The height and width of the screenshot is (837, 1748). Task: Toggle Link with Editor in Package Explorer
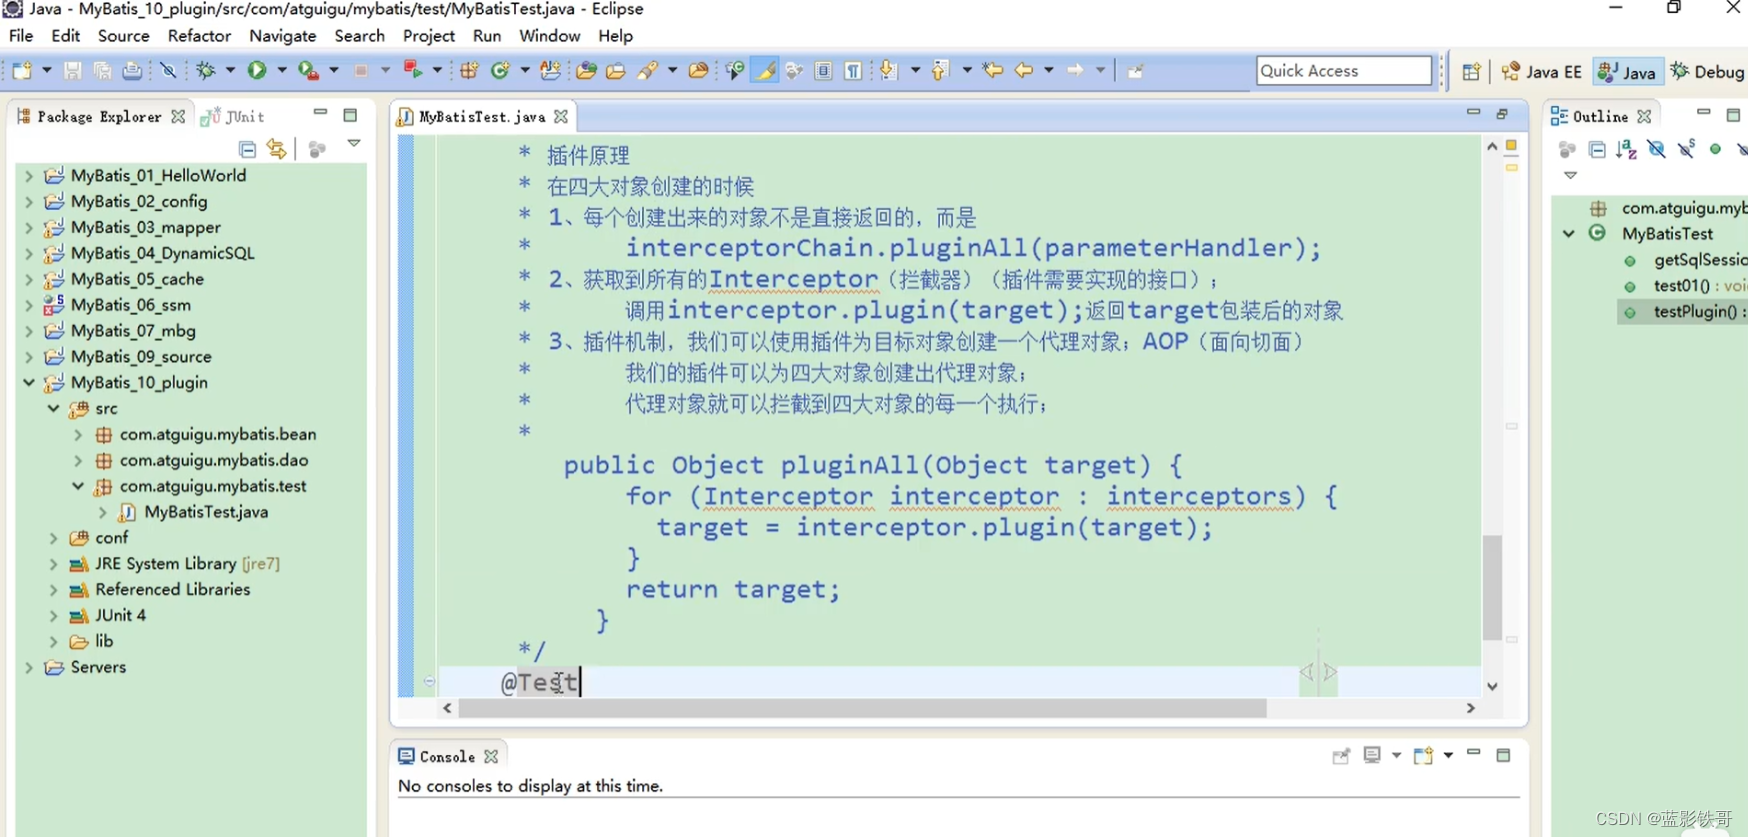click(277, 149)
